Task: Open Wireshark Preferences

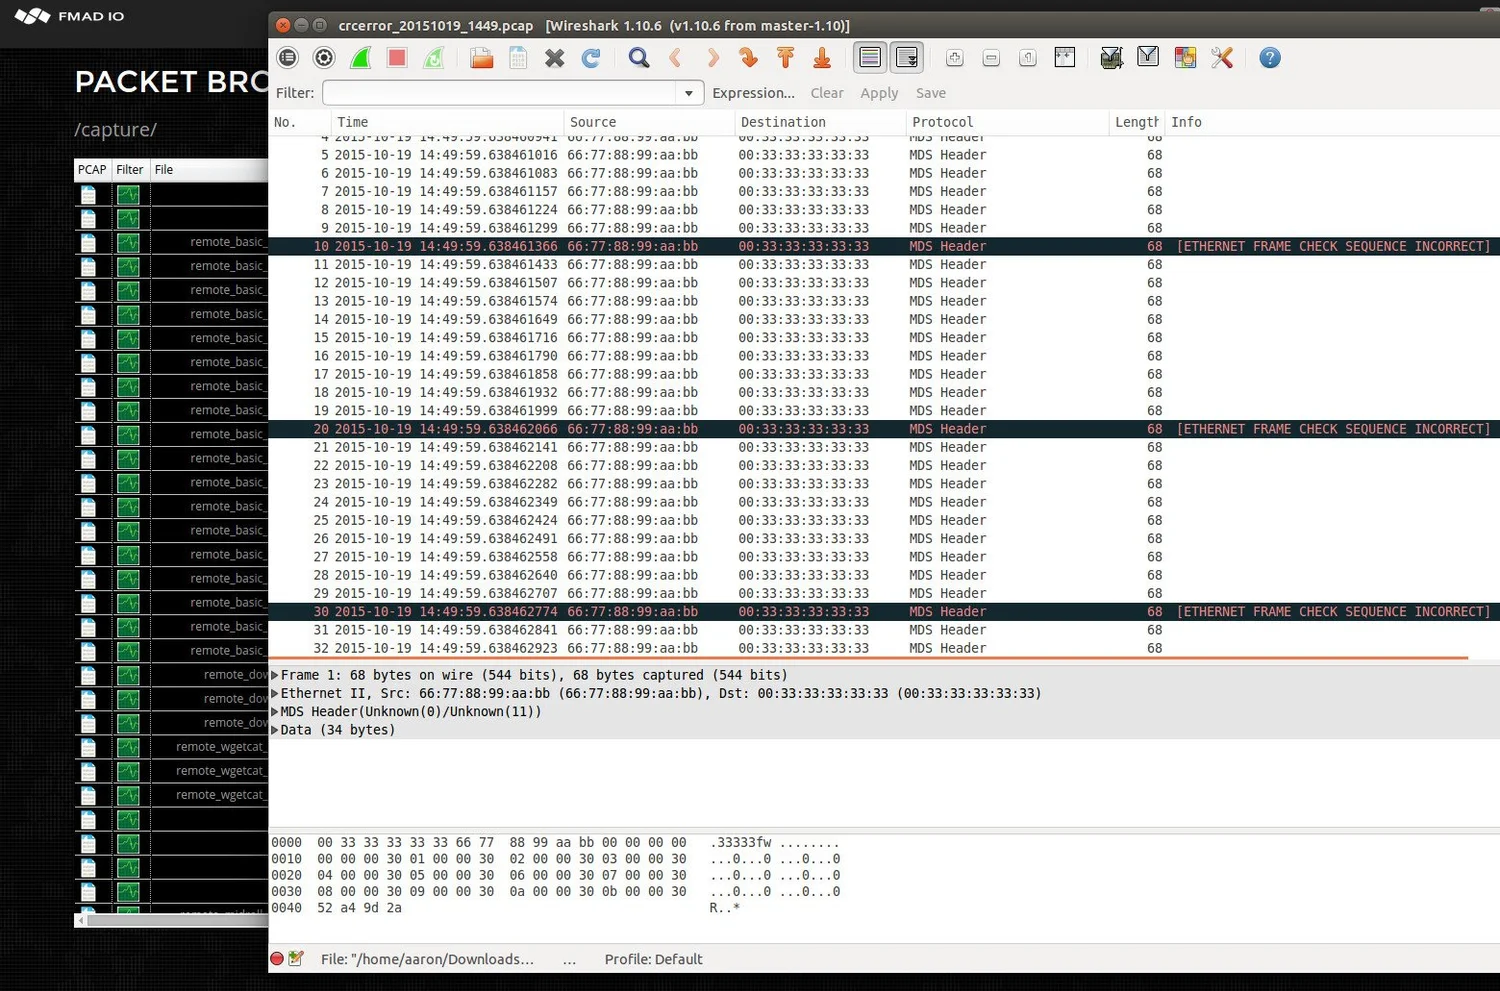Action: click(1222, 58)
